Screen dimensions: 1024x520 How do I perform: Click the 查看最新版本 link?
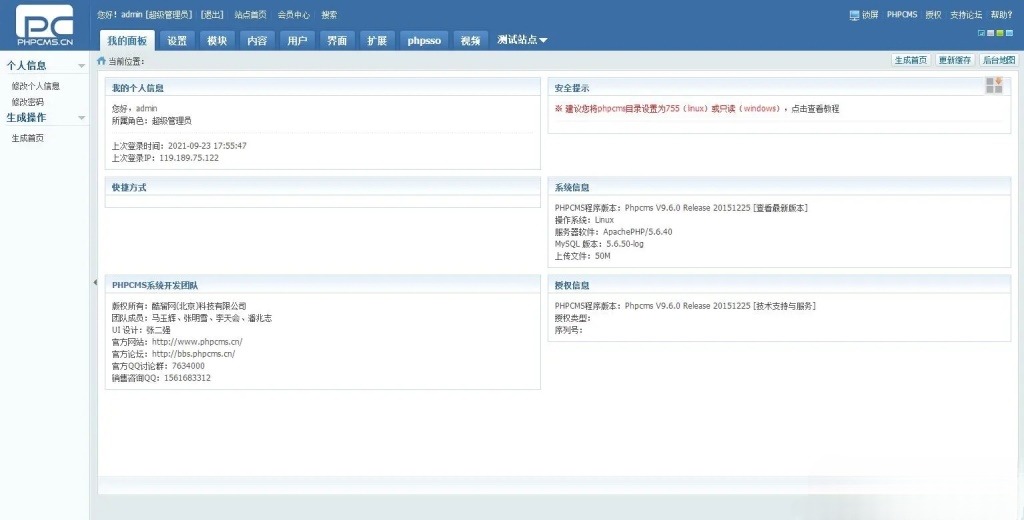click(x=780, y=208)
